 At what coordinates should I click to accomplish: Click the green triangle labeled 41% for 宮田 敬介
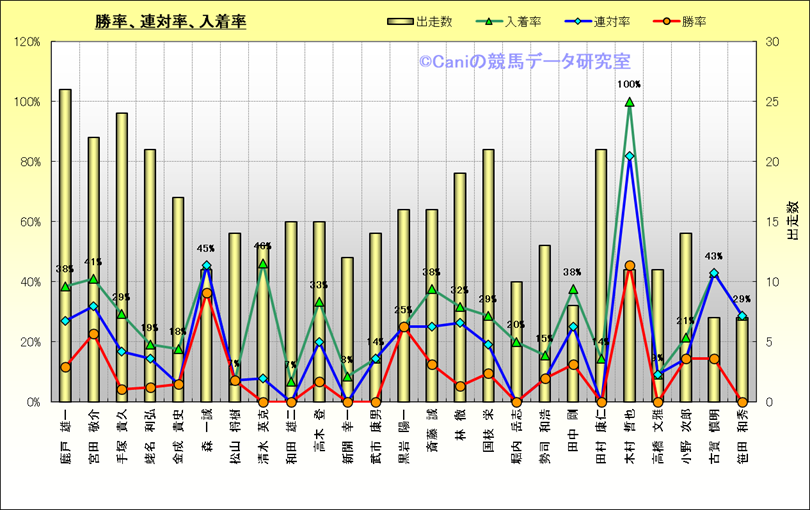point(93,279)
